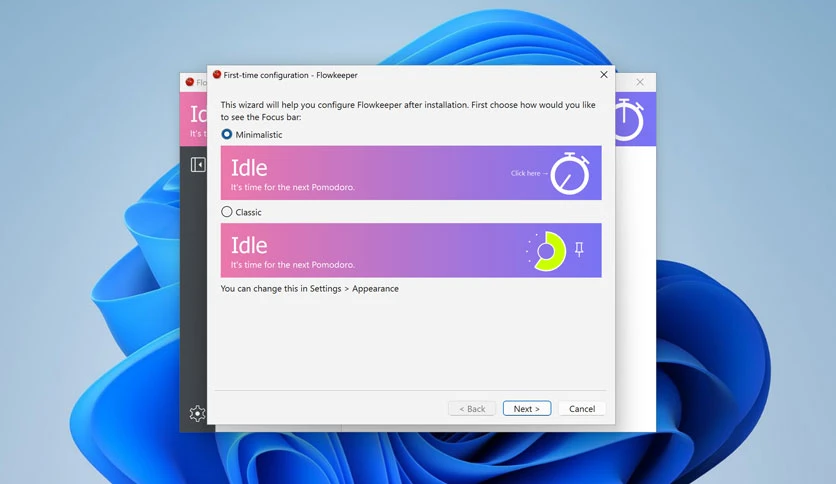Click the tomato icon of background window title
Image resolution: width=836 pixels, height=484 pixels.
189,82
